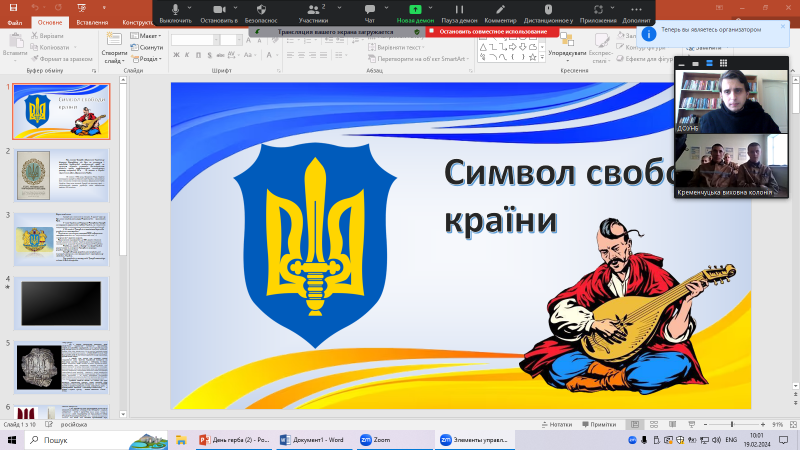Toggle text shadow S button
Screen dimensions: 800x450
[209, 55]
